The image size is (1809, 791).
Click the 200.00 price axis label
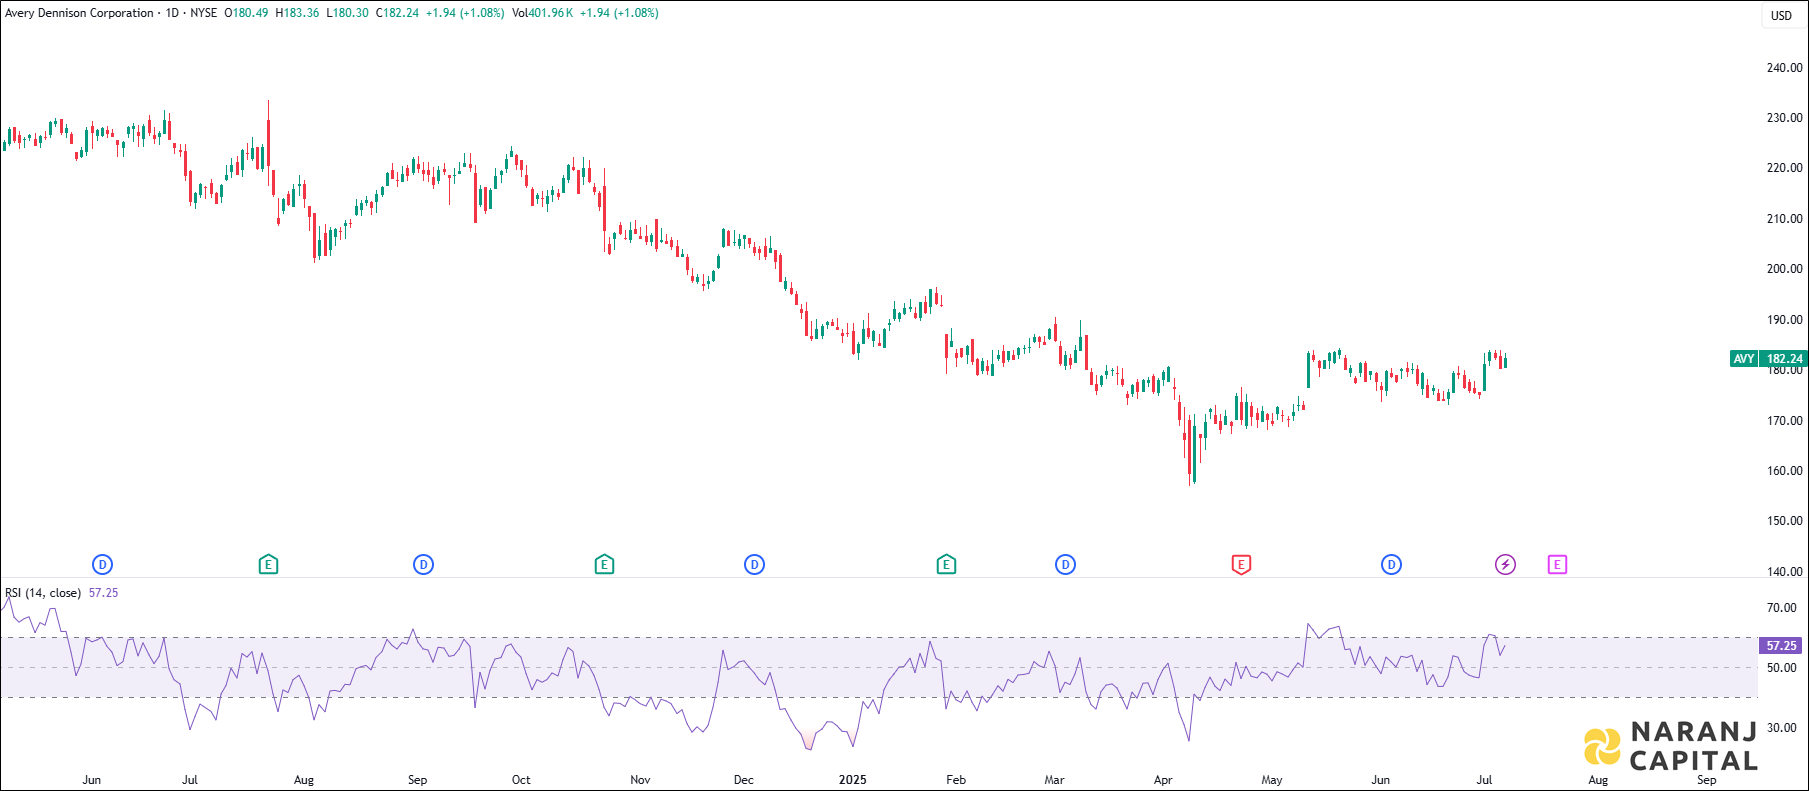tap(1784, 269)
